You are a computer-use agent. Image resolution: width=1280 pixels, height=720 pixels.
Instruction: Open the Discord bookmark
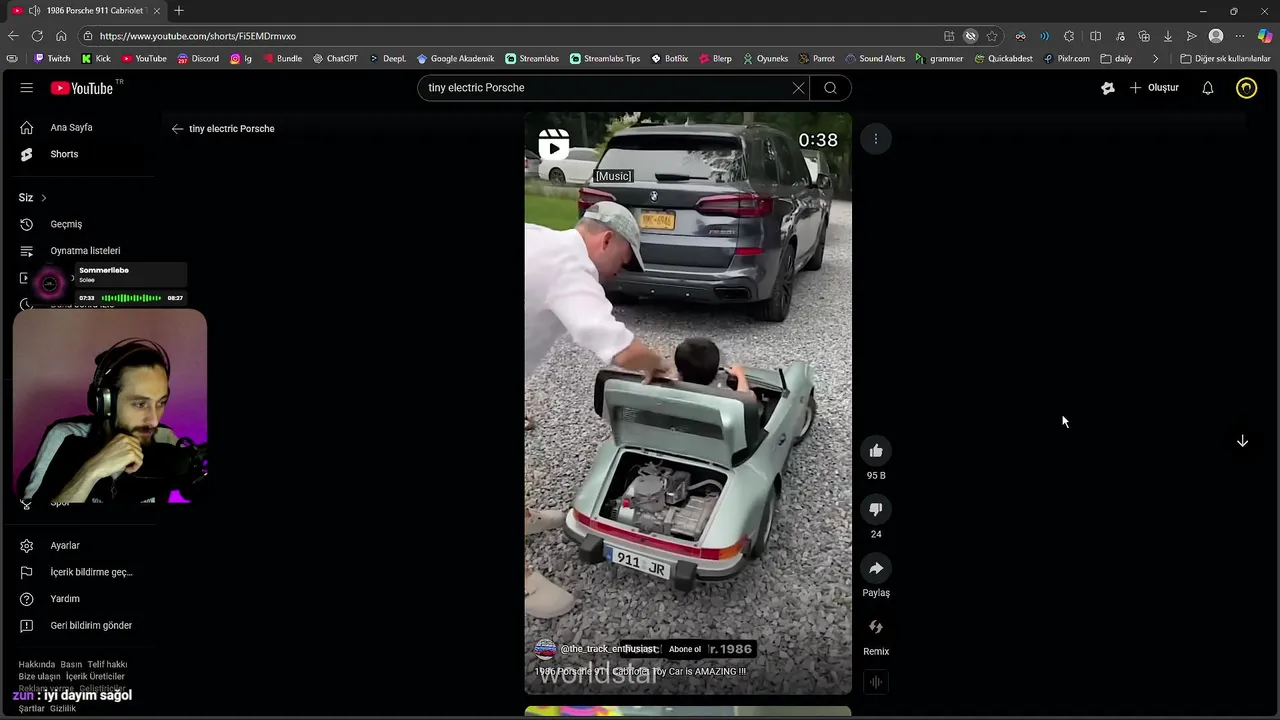click(x=198, y=59)
